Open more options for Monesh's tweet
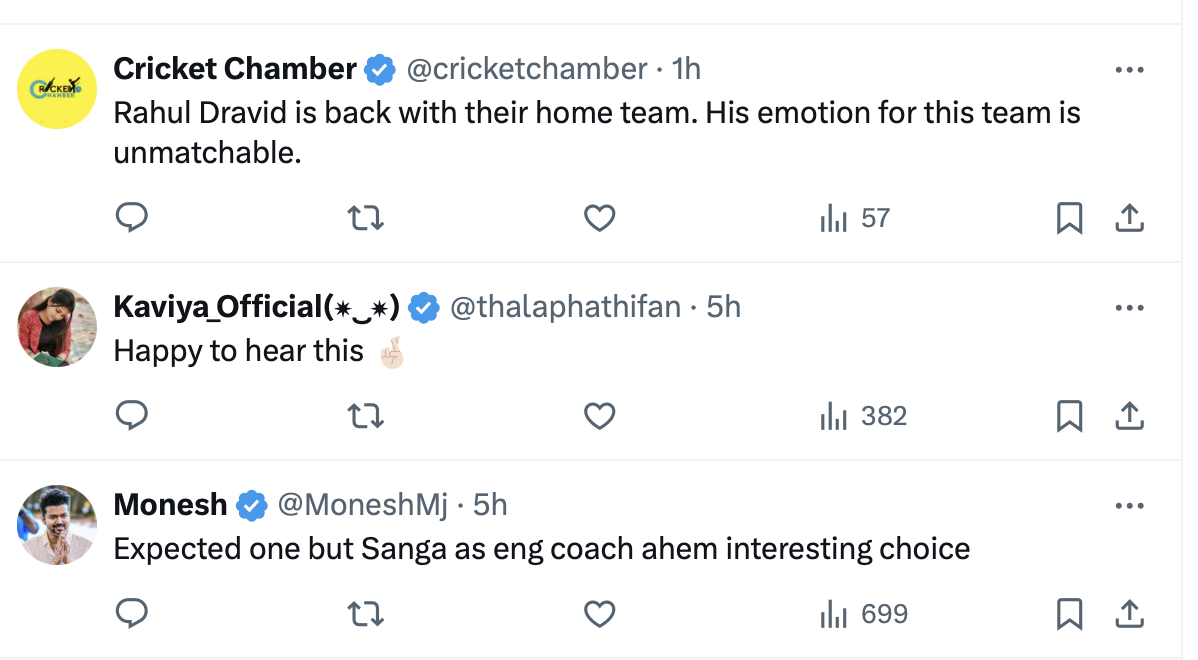1198x660 pixels. pos(1129,506)
